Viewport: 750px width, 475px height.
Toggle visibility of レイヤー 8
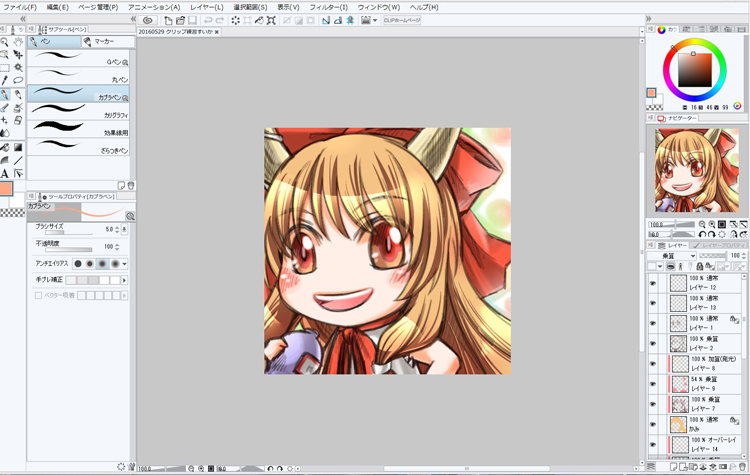[653, 364]
